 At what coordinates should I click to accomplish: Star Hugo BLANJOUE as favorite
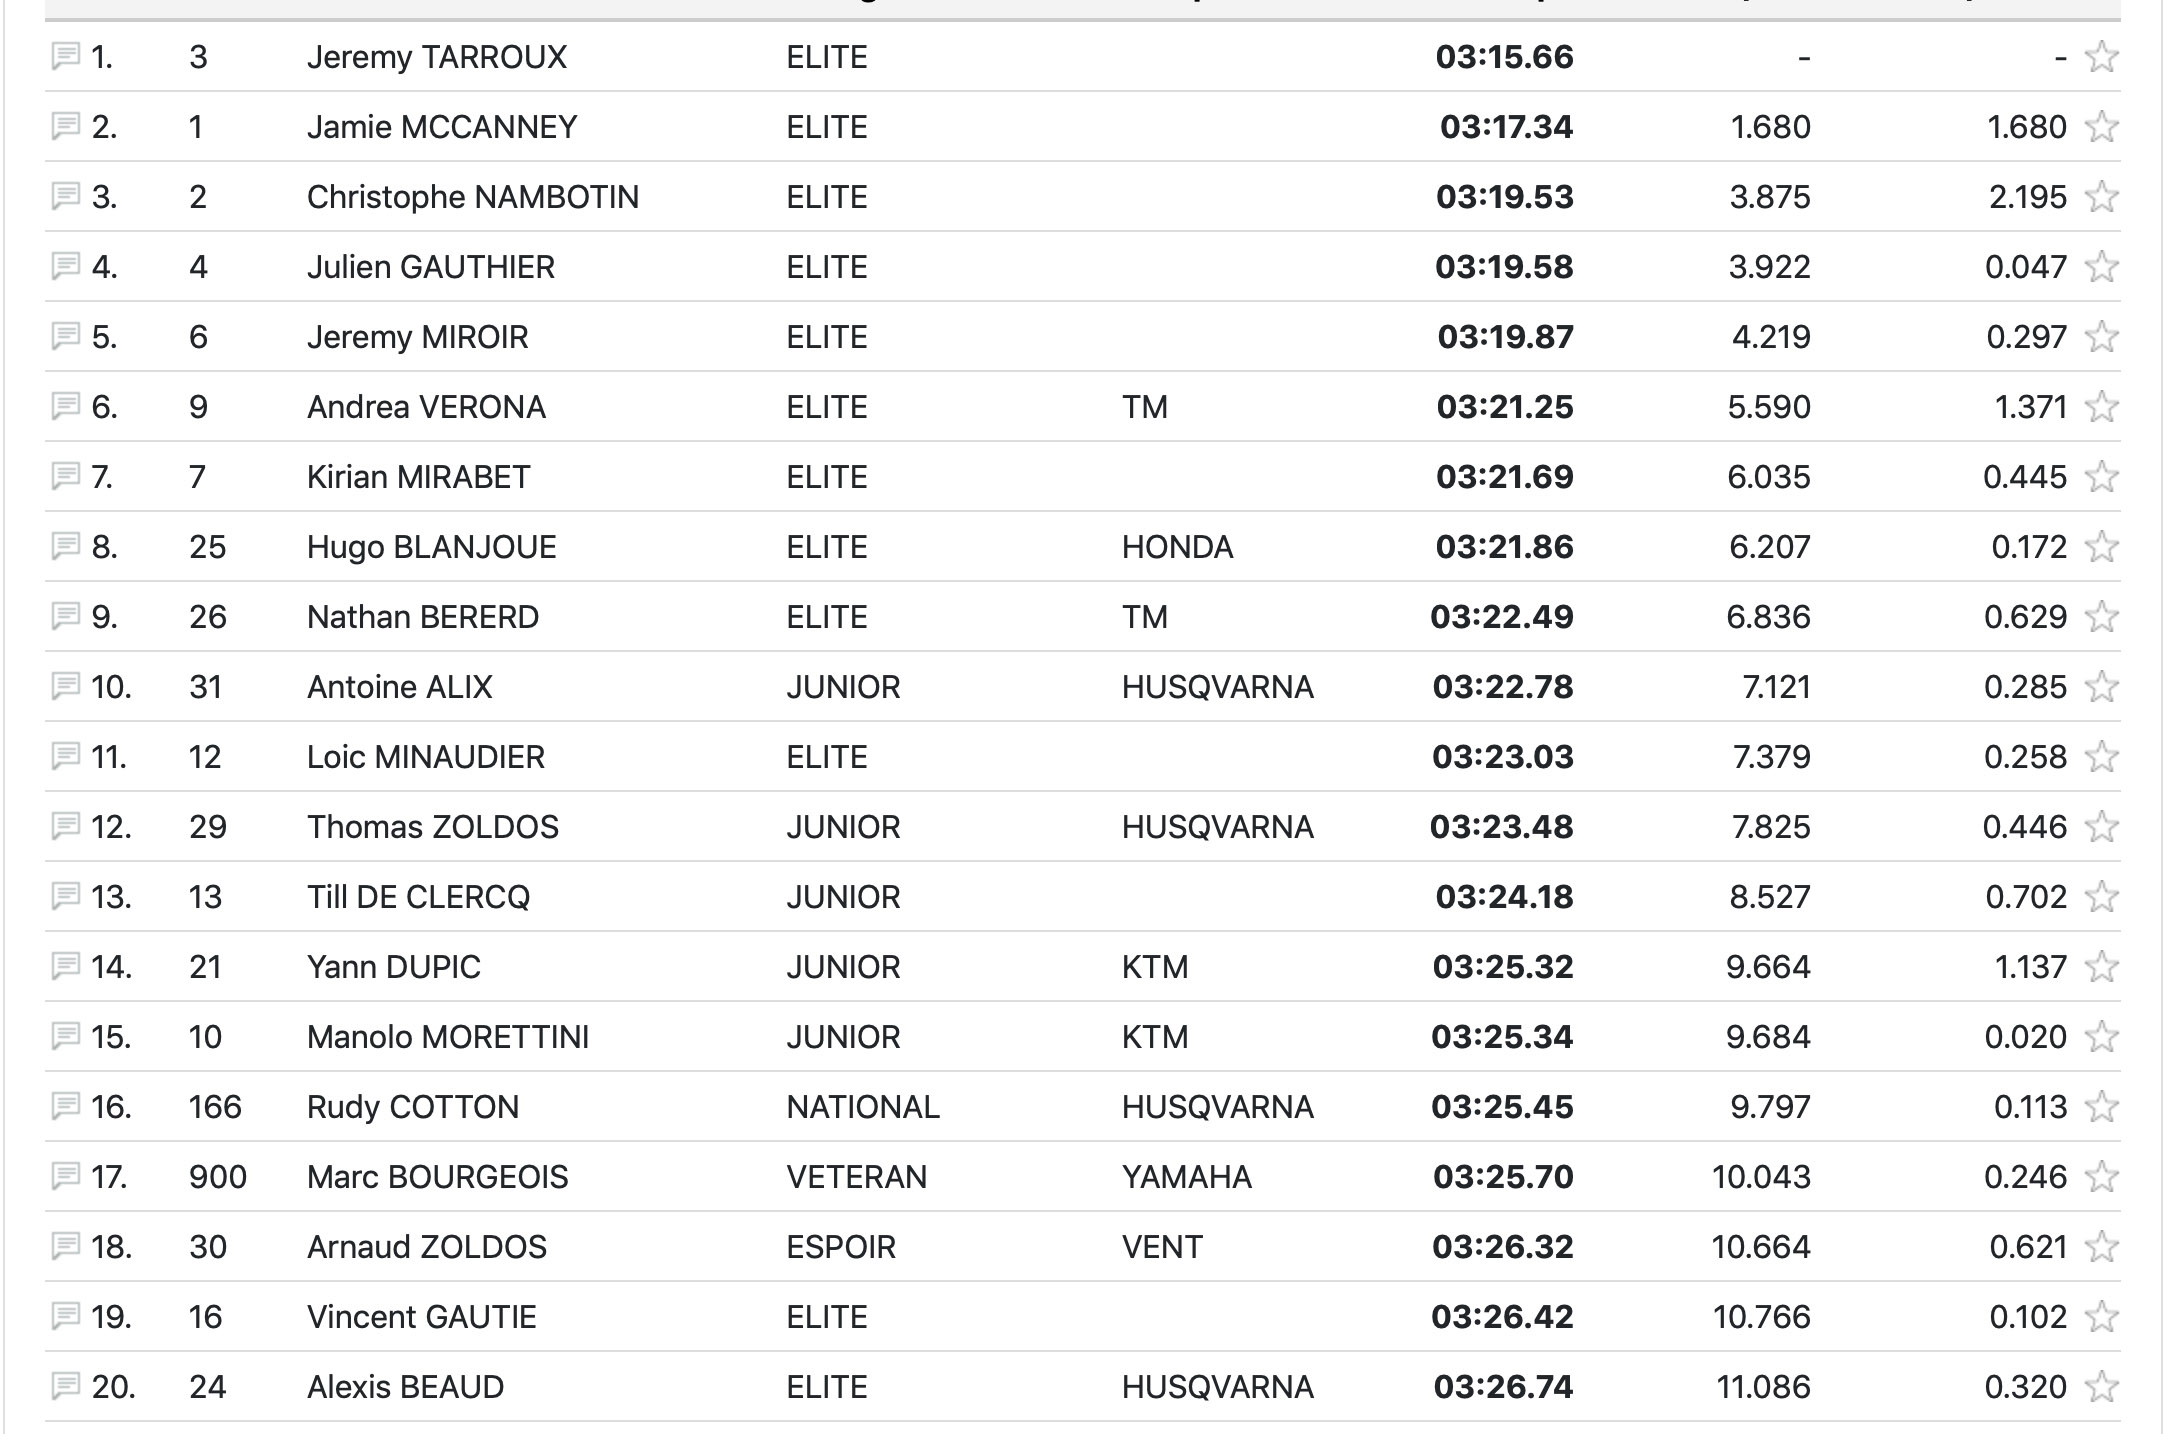[x=2101, y=547]
